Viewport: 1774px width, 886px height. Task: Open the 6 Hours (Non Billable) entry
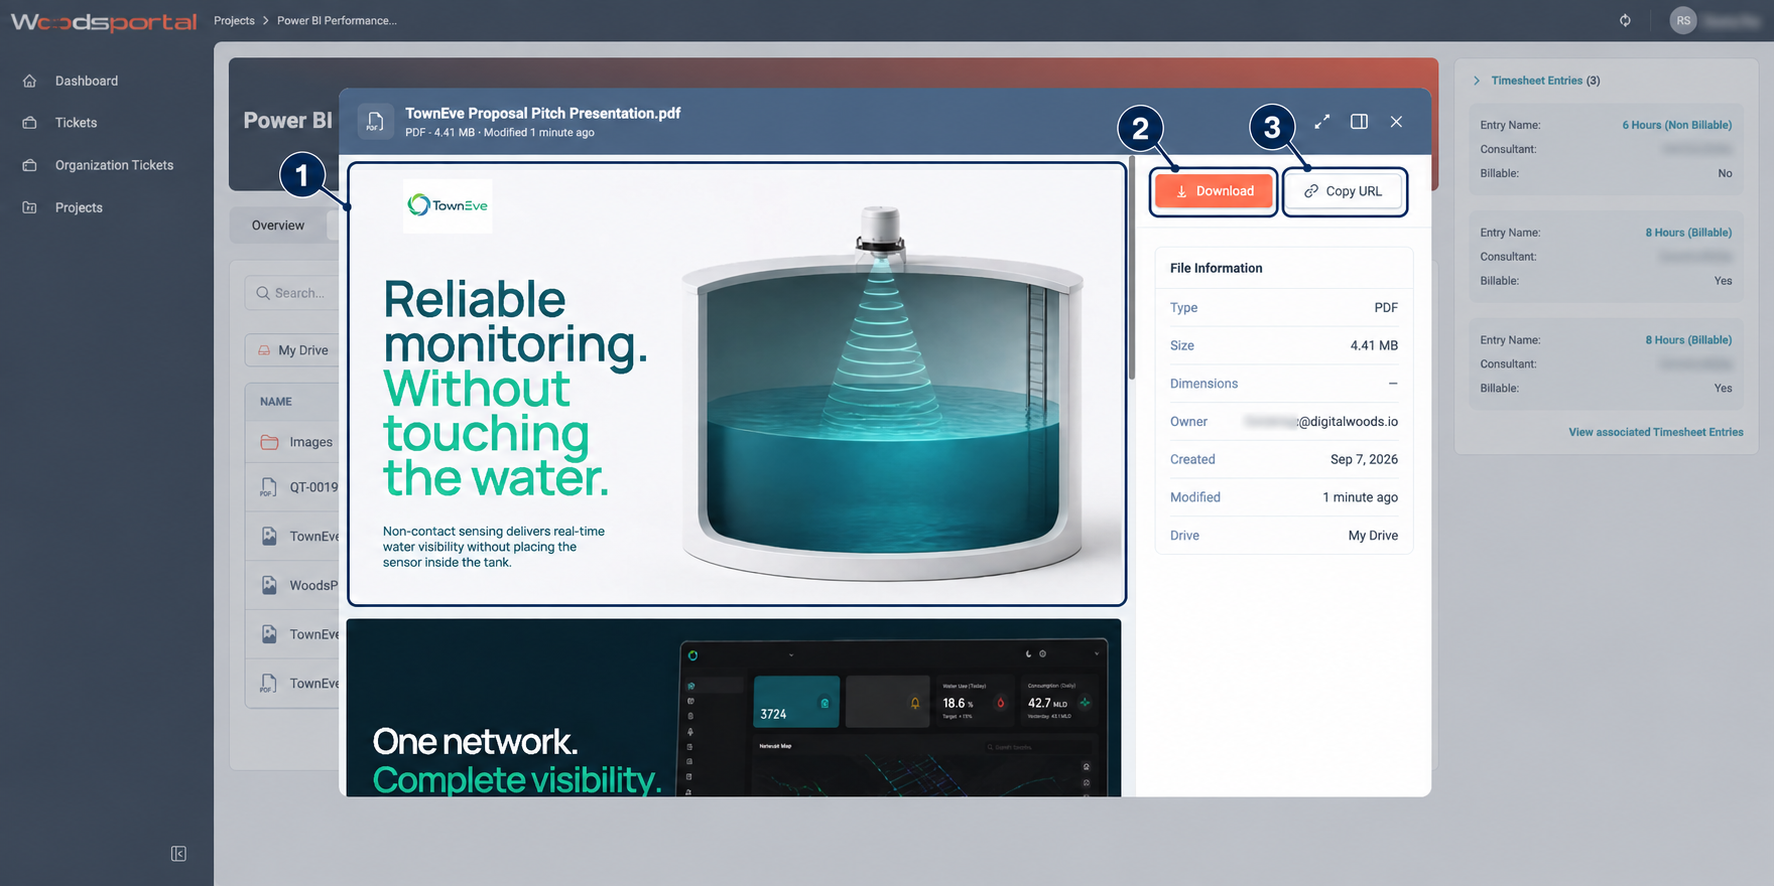pyautogui.click(x=1677, y=125)
